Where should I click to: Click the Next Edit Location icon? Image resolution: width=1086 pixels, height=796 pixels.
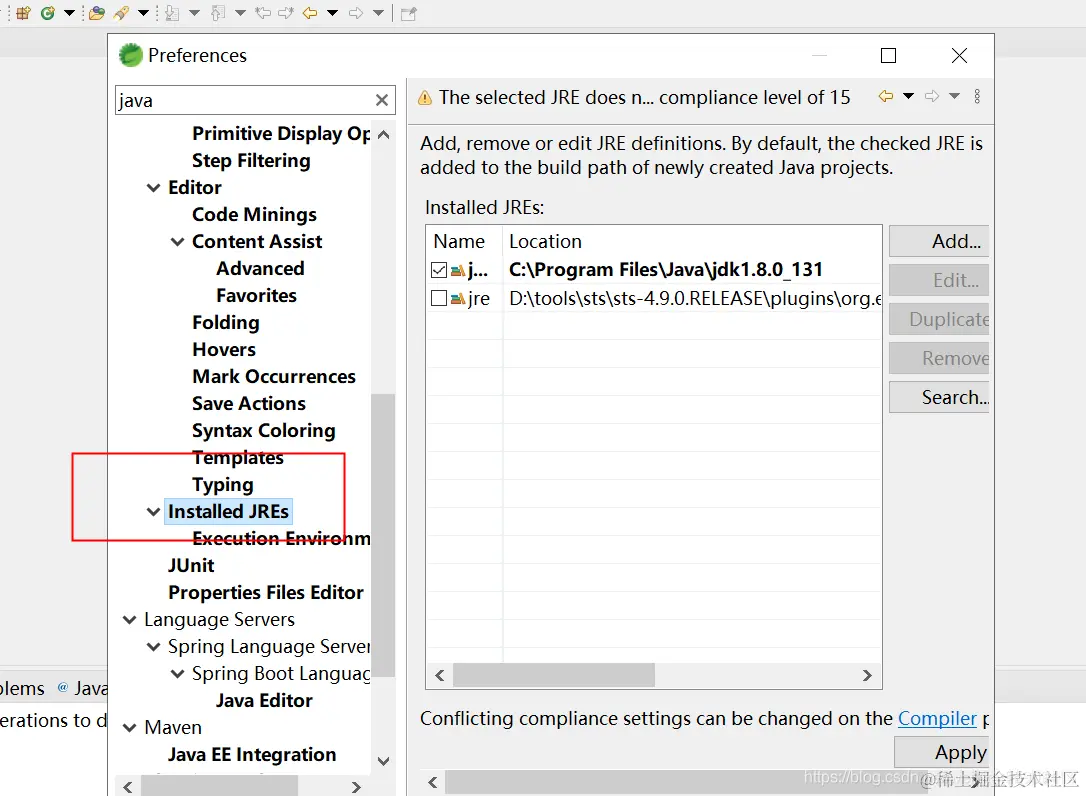286,13
